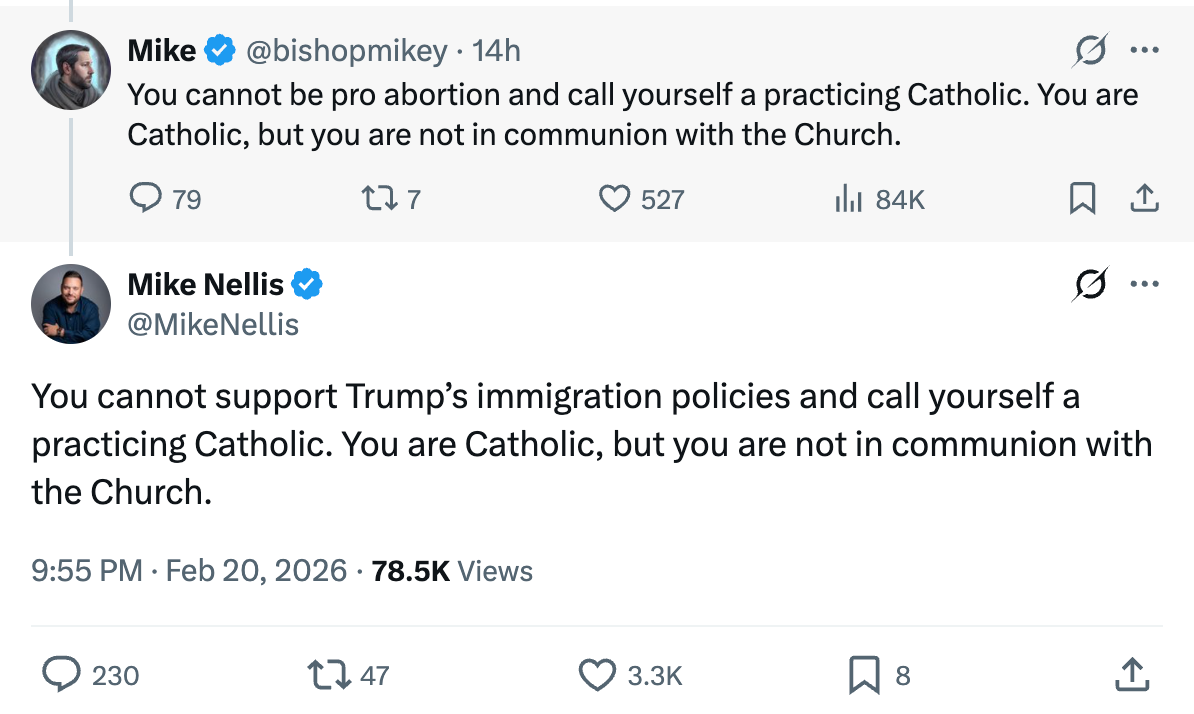Open more options for Mike Nellis's post
This screenshot has width=1194, height=714.
point(1143,285)
